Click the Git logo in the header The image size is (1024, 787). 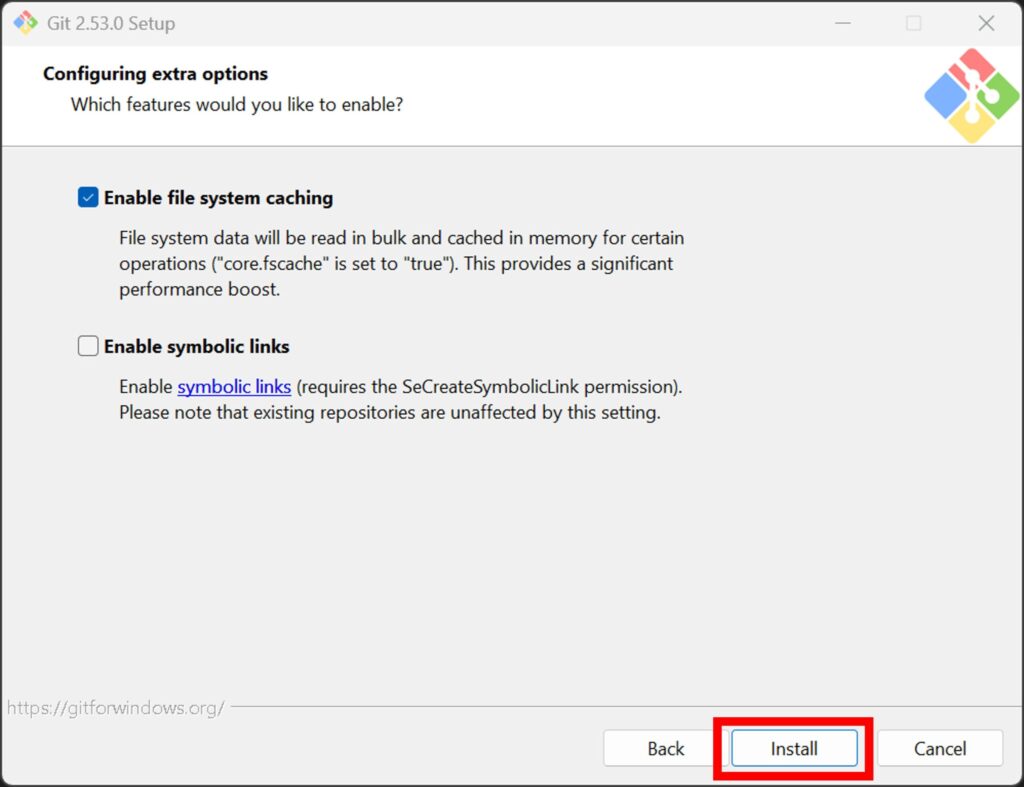(x=971, y=95)
